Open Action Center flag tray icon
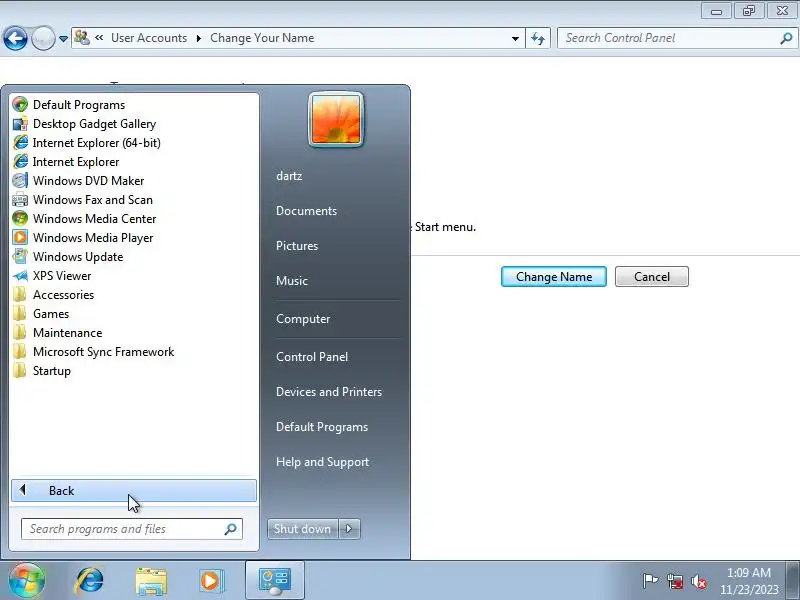The image size is (800, 600). (x=650, y=581)
